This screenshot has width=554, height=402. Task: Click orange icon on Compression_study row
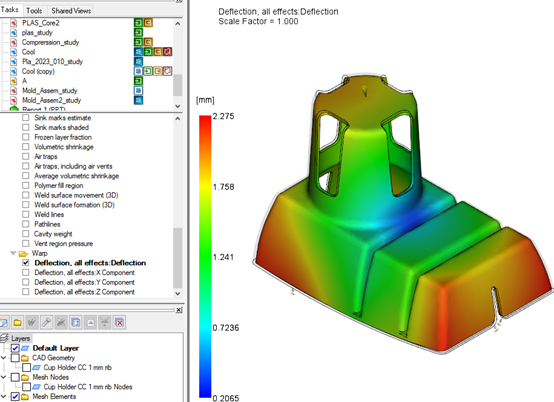148,42
